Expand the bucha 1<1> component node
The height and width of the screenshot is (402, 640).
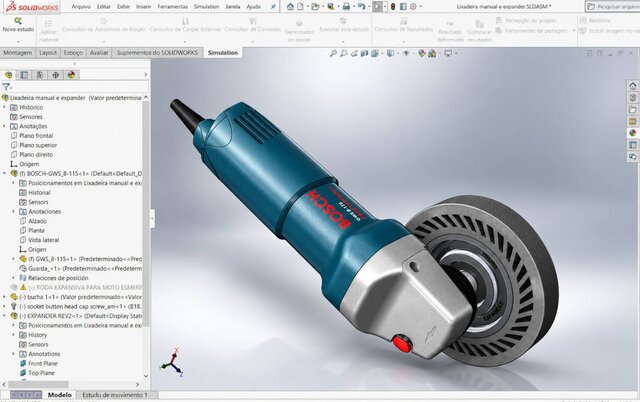coord(4,297)
